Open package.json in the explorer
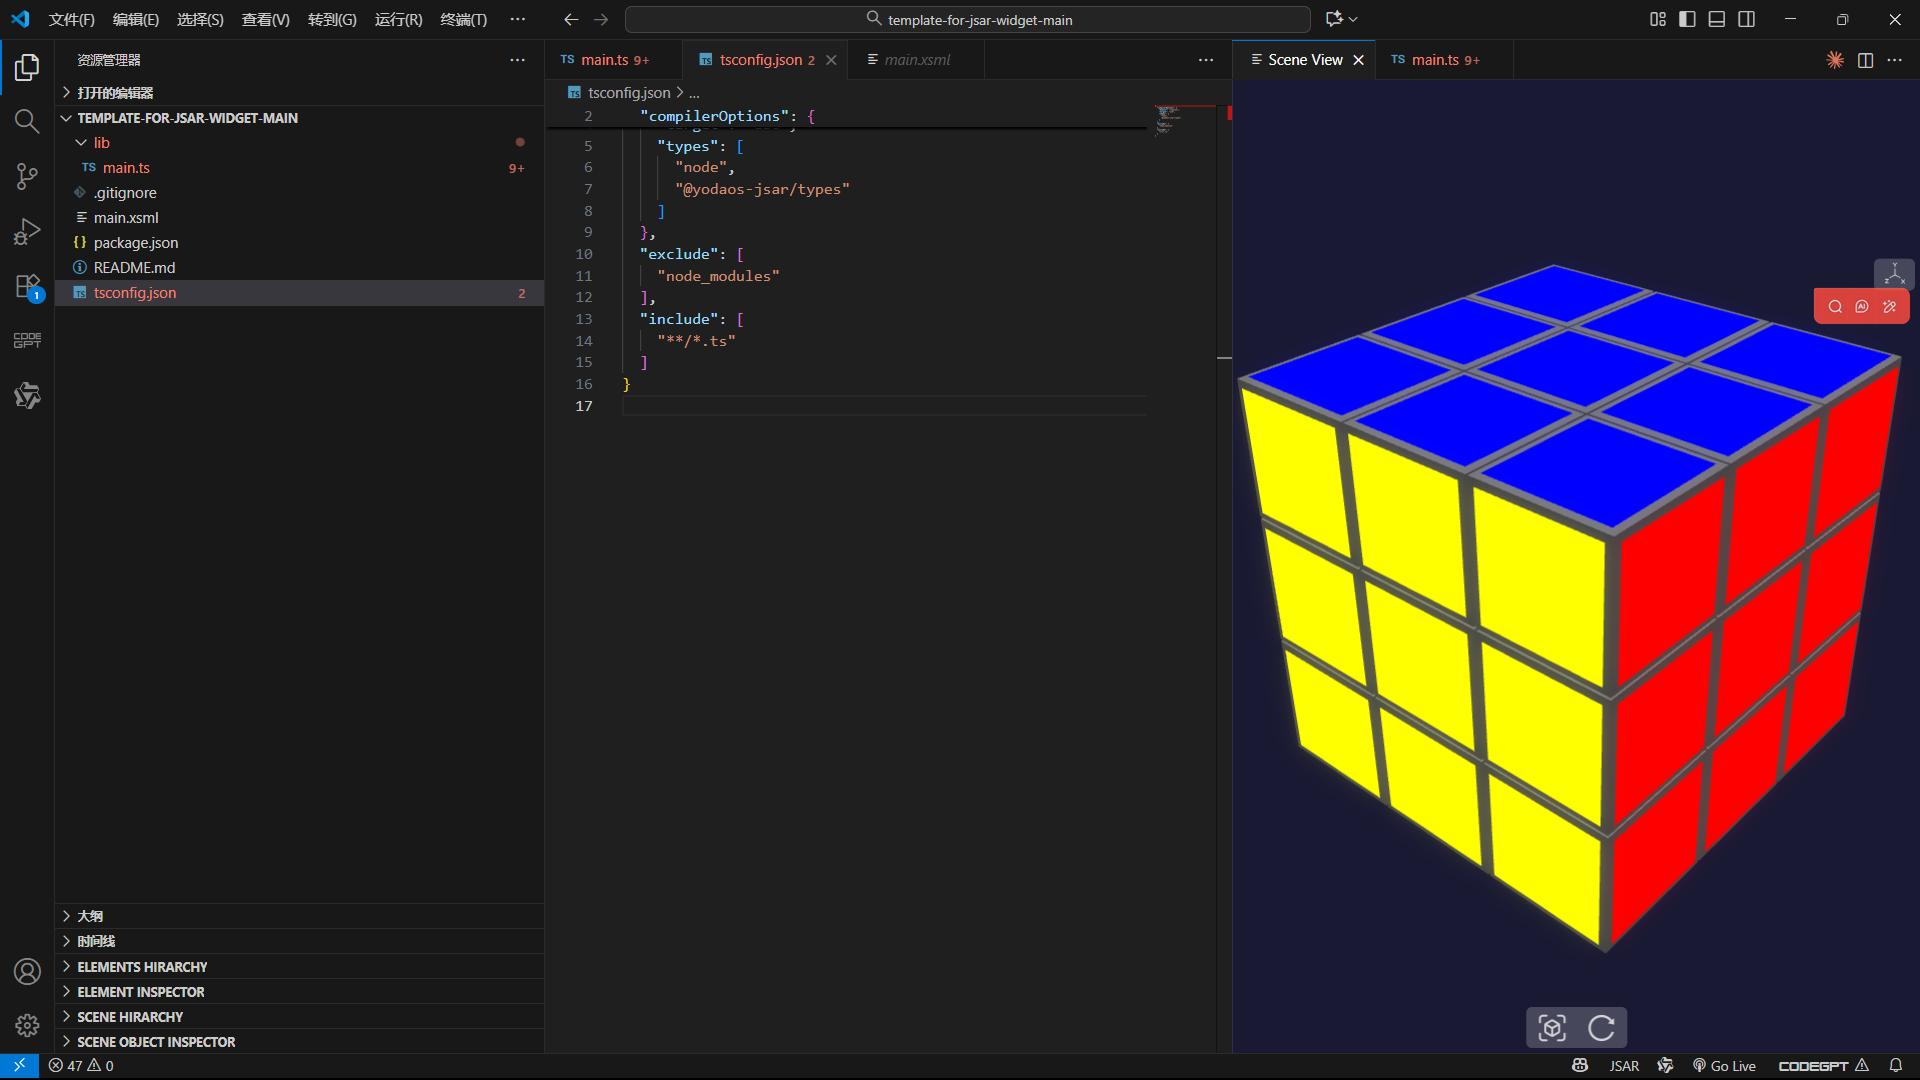 pyautogui.click(x=136, y=243)
